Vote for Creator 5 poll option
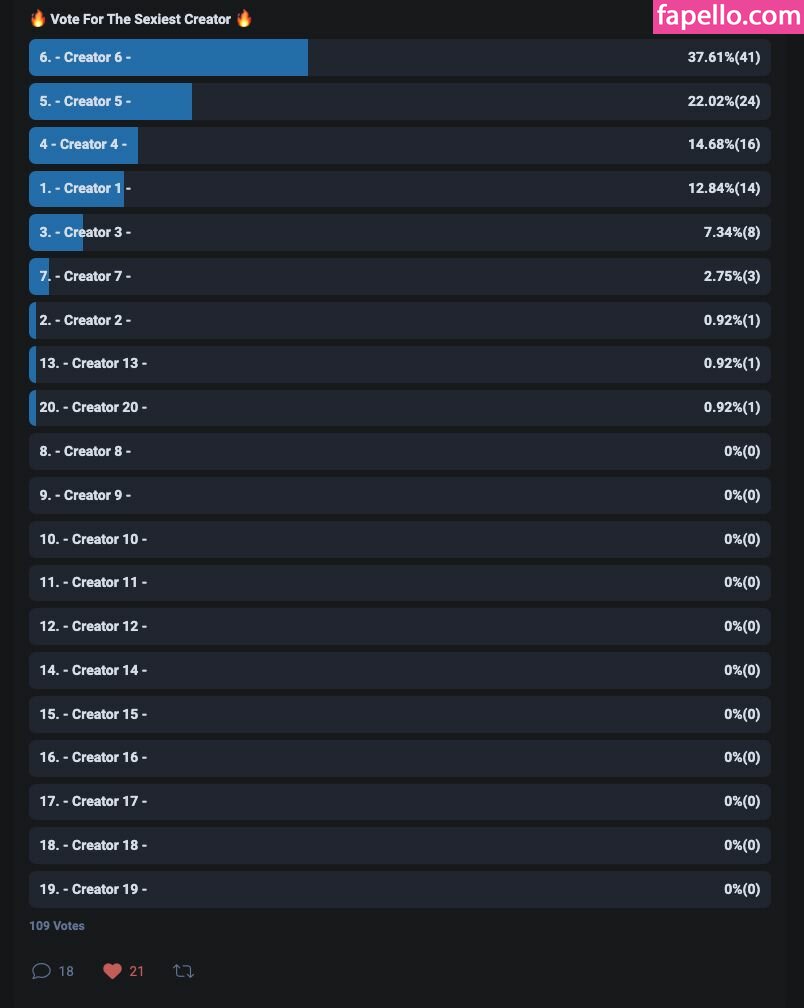Screen dimensions: 804x1008 coord(399,102)
